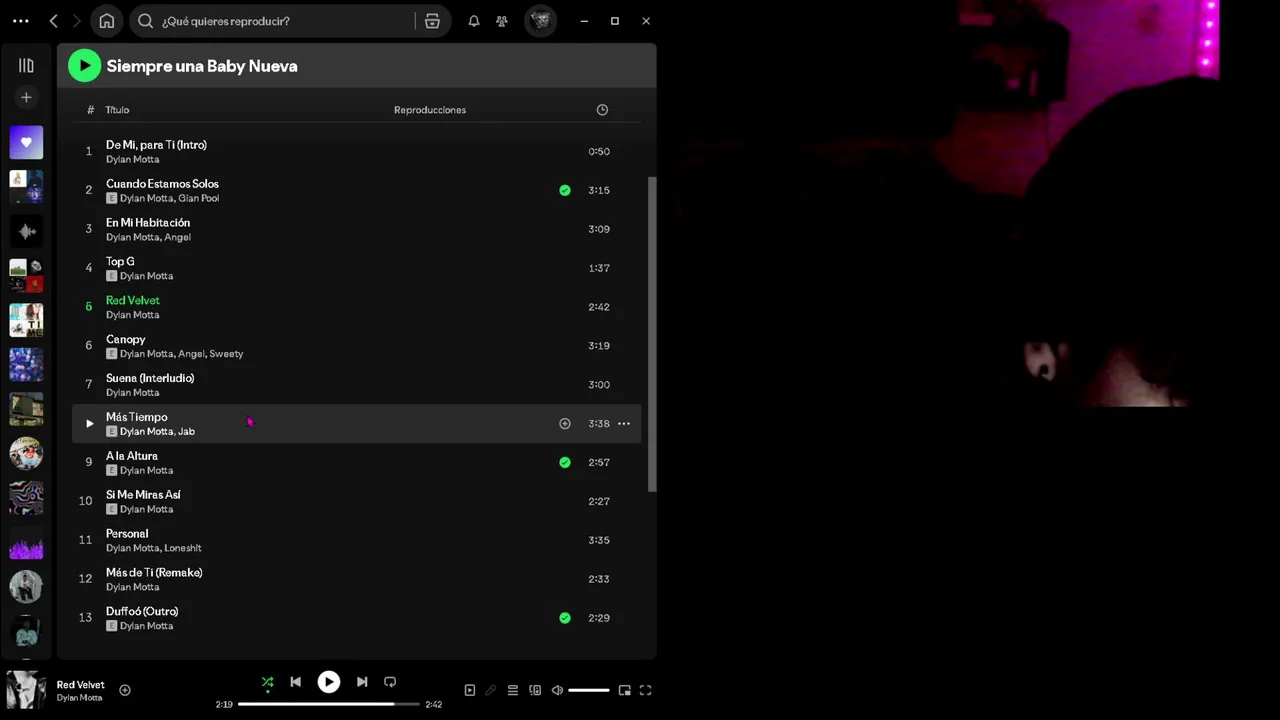The height and width of the screenshot is (720, 1280).
Task: Play Más Tiempo using row play arrow
Action: coord(89,424)
